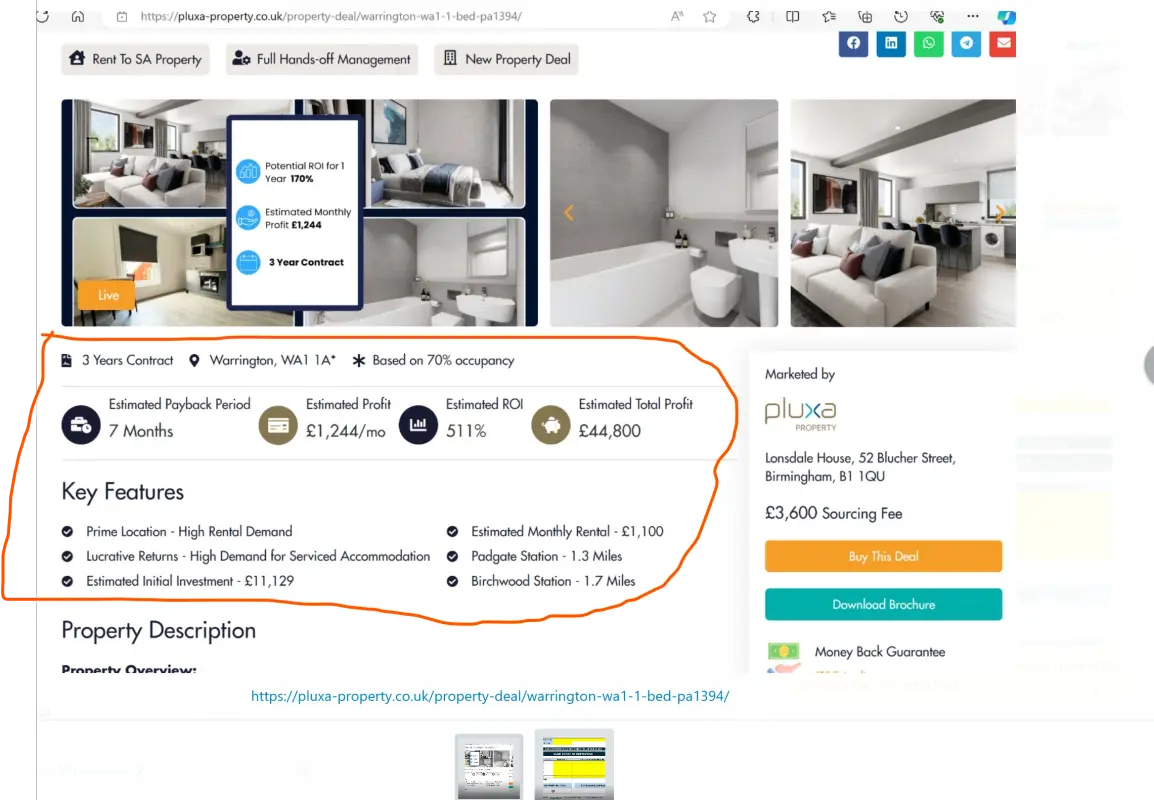Open Rent To SA Property tab

coord(135,60)
